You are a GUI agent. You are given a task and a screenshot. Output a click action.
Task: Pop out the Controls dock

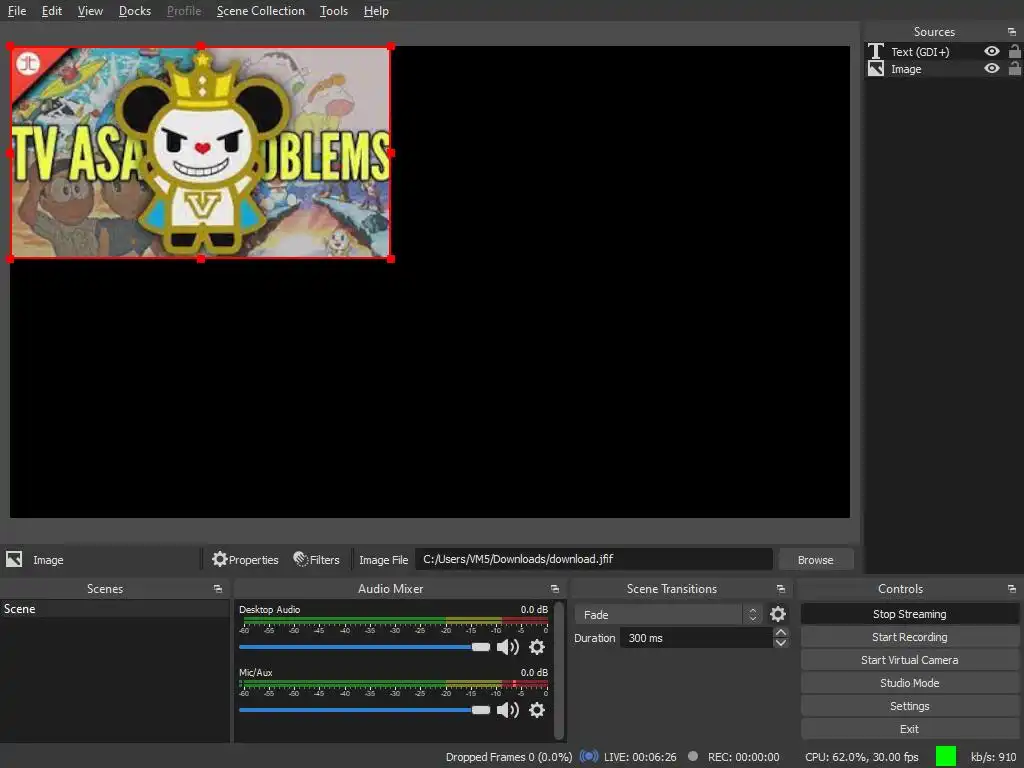pos(1012,589)
